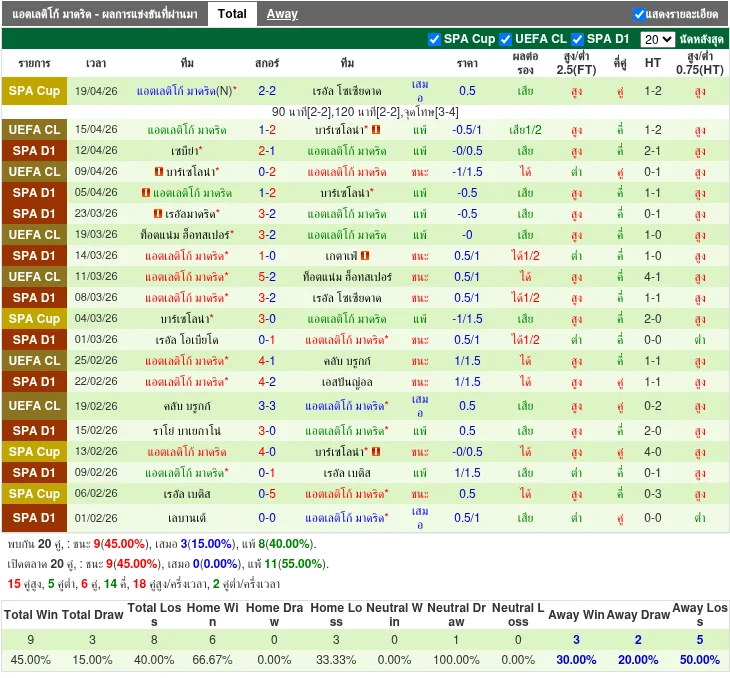The height and width of the screenshot is (678, 730).
Task: Click the SPA Cup league badge for 19/04/26
Action: click(35, 91)
